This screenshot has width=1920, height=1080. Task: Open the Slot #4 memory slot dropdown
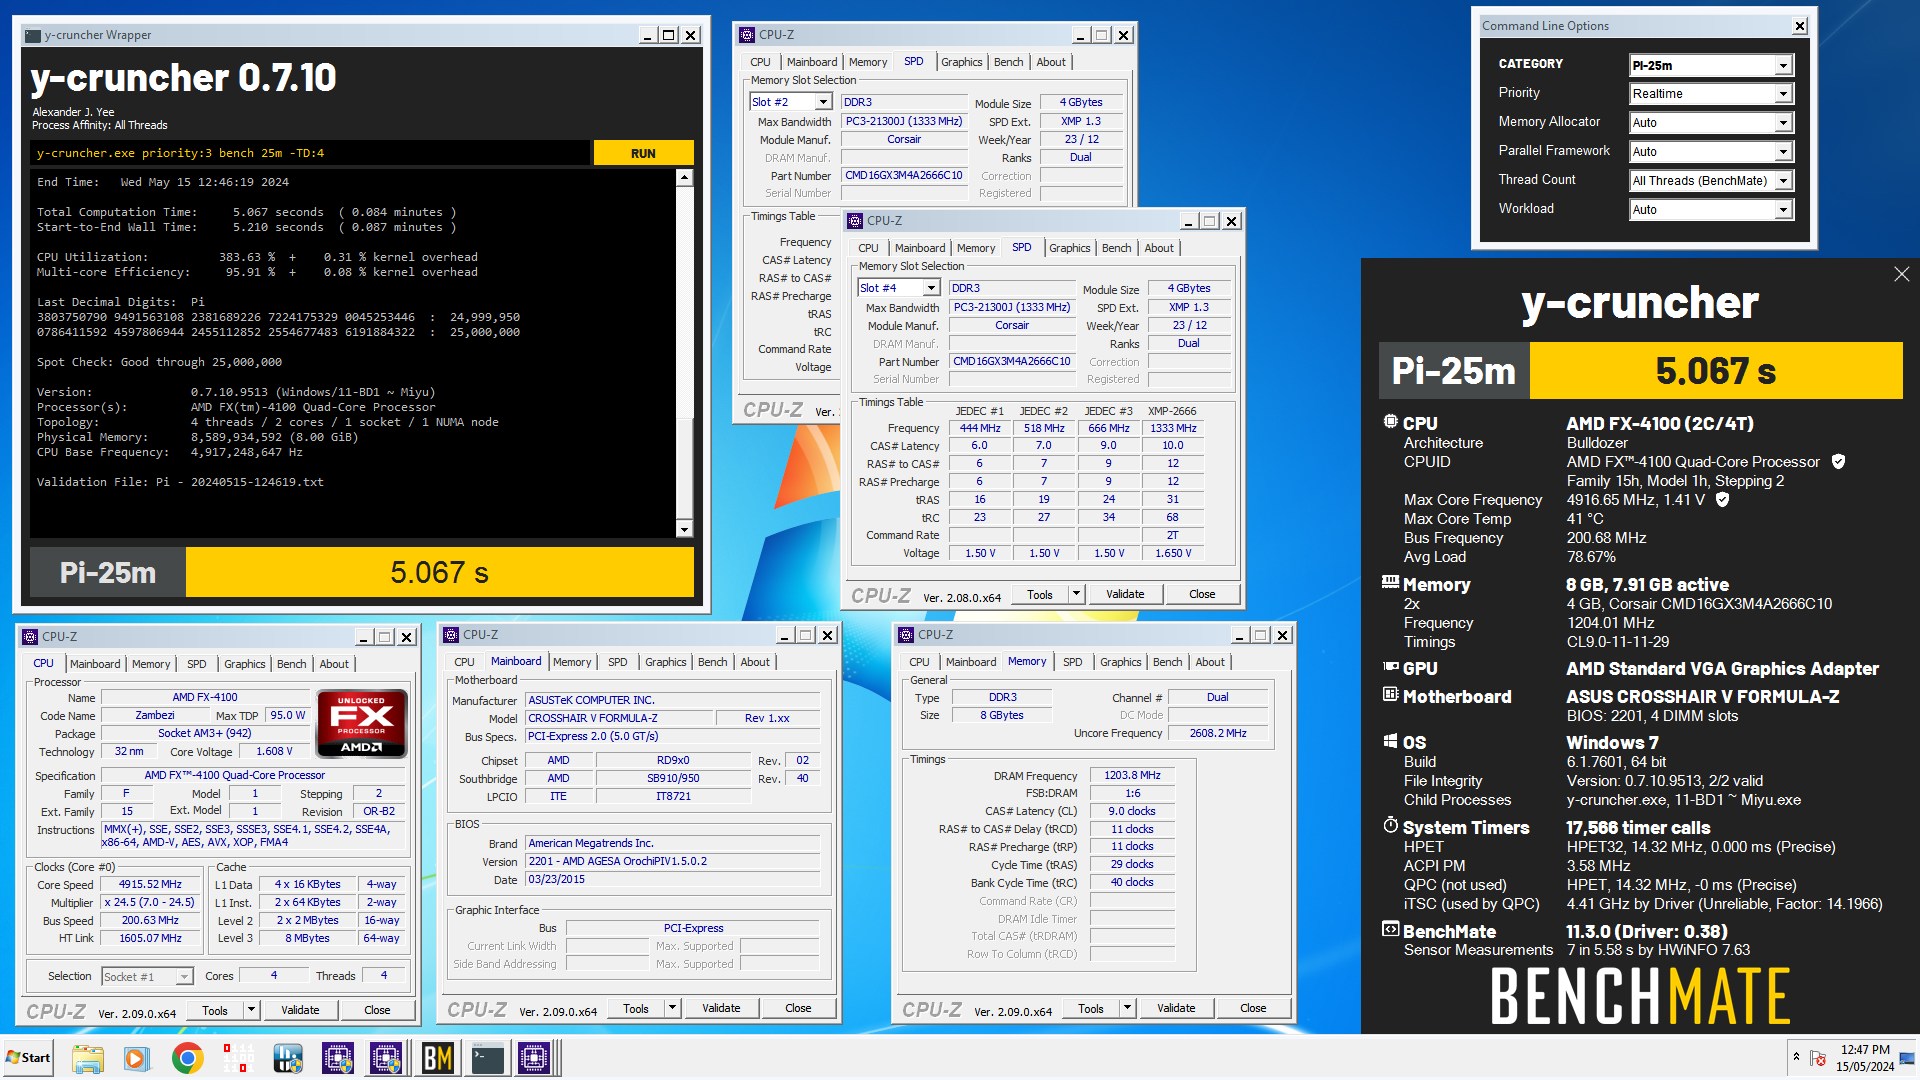pos(931,288)
